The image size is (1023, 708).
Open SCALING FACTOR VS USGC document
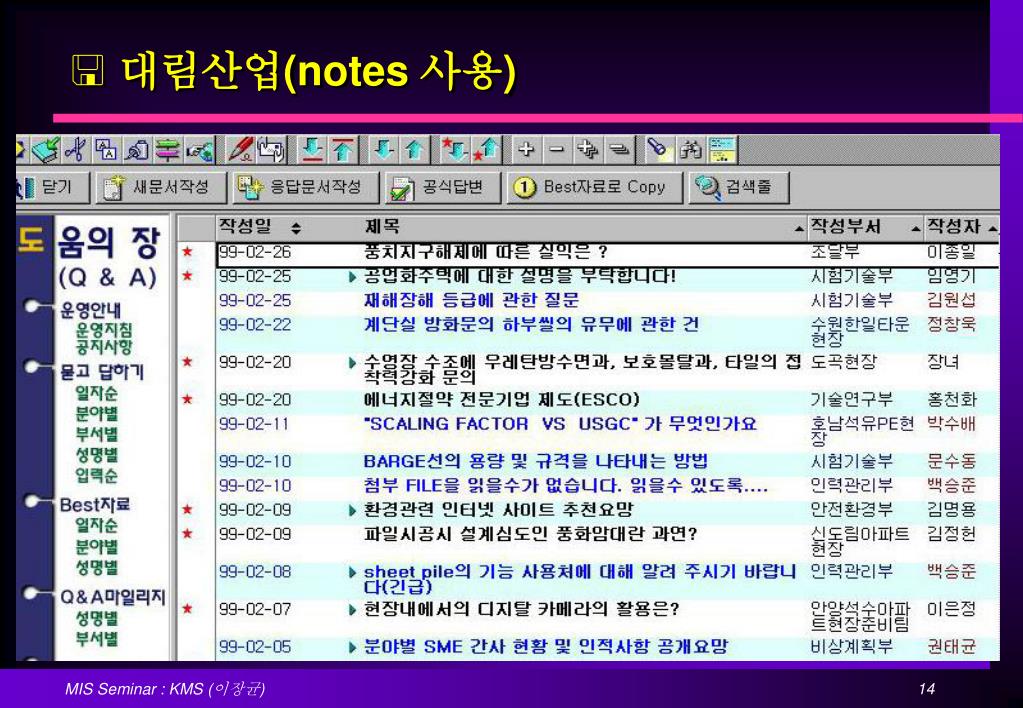click(560, 423)
